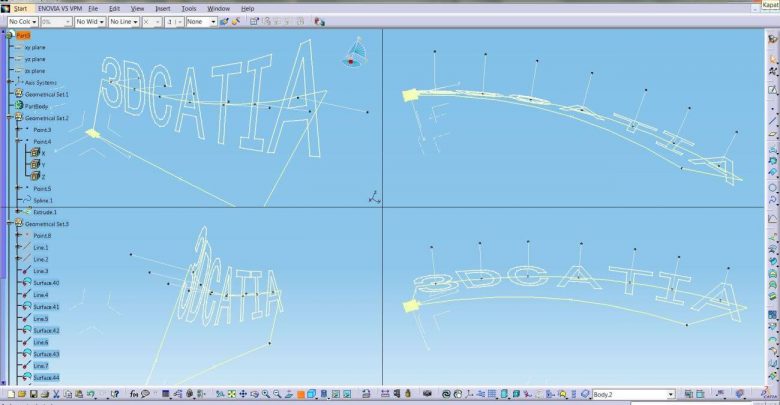Click the What's This help icon
The height and width of the screenshot is (405, 780).
click(115, 394)
